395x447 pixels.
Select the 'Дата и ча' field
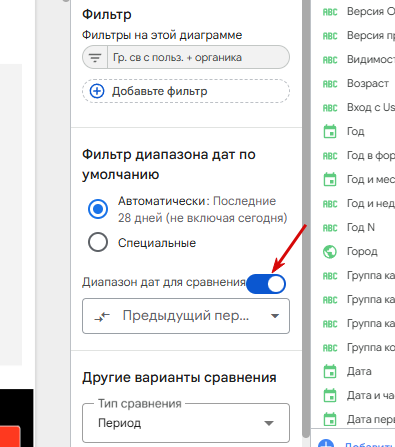(x=371, y=395)
